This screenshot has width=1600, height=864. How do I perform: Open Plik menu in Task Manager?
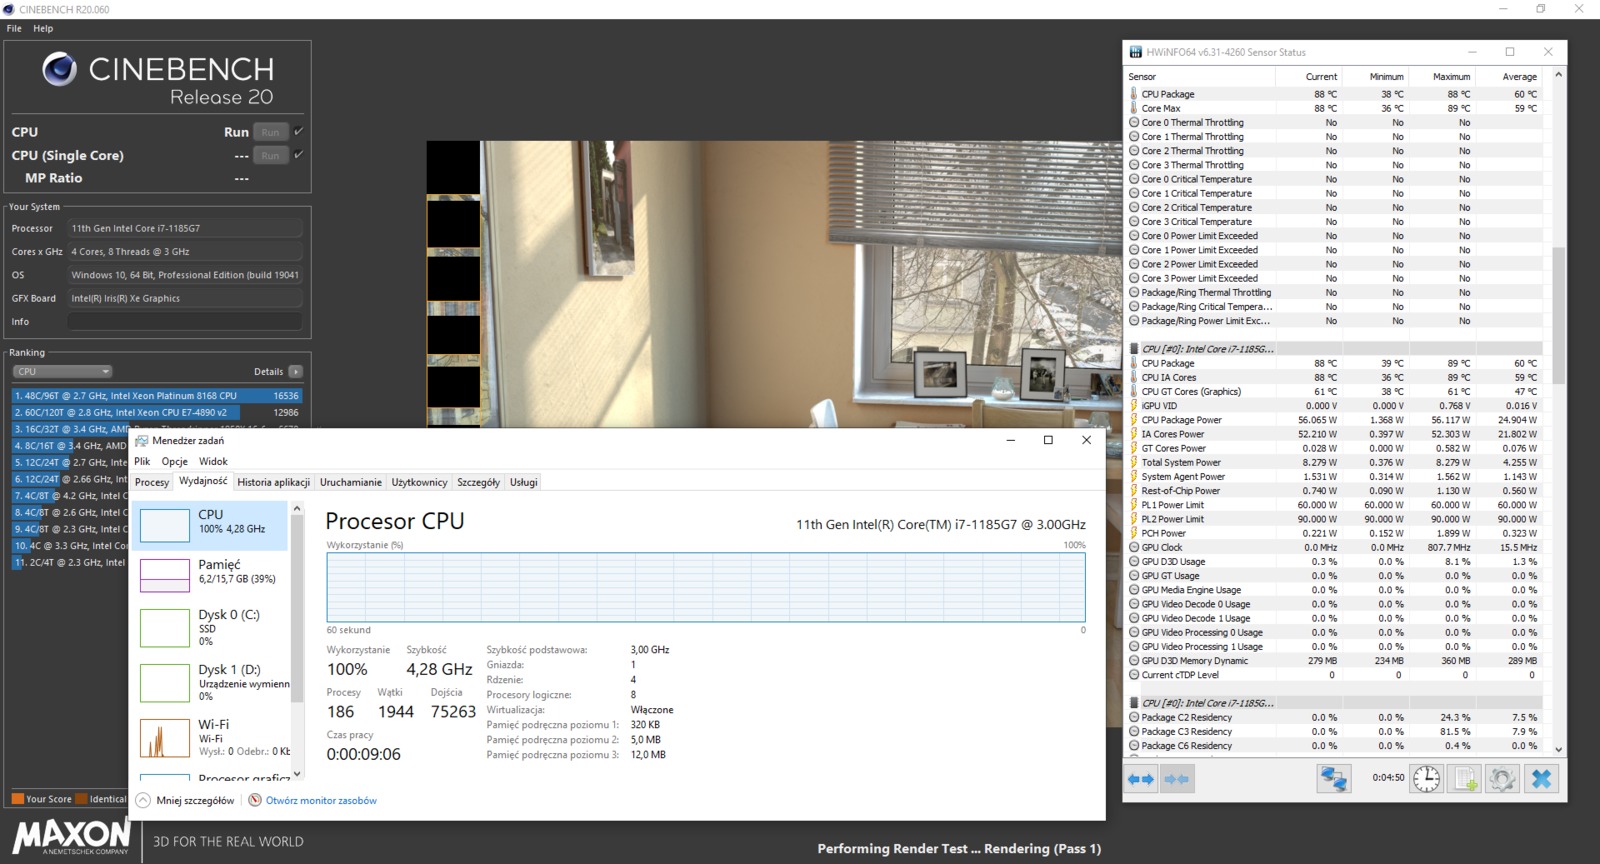click(x=142, y=461)
